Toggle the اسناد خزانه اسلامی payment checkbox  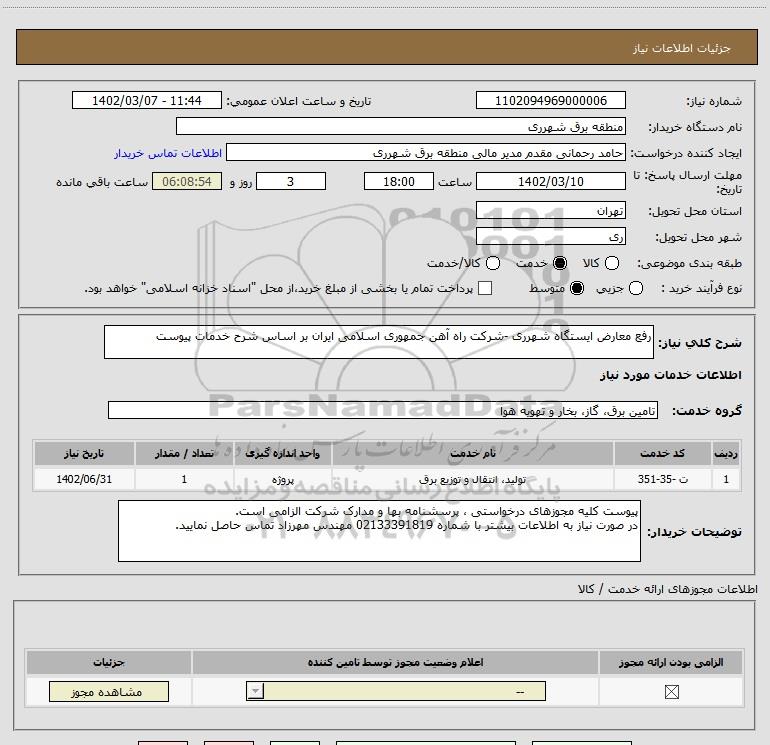click(485, 288)
